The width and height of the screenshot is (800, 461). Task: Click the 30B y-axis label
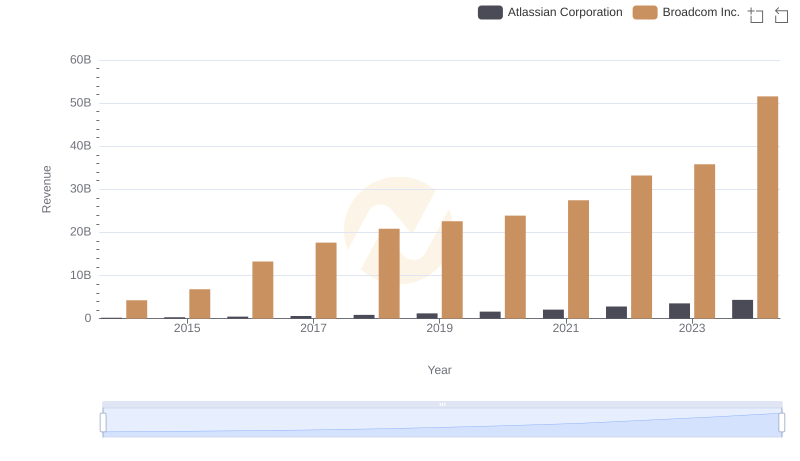pyautogui.click(x=81, y=189)
